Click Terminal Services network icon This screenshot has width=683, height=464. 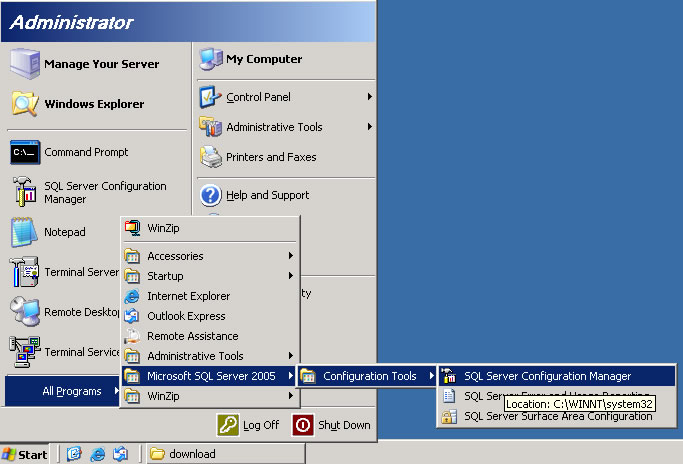tap(24, 352)
